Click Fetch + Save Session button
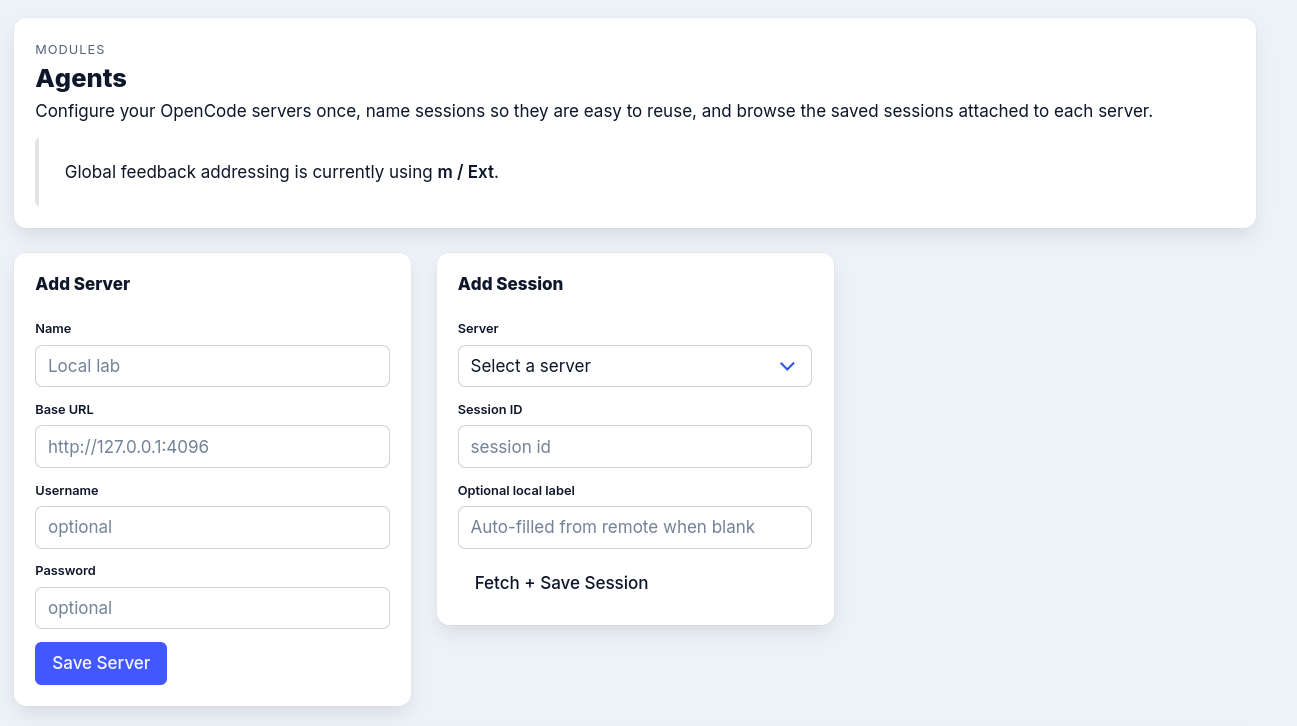This screenshot has width=1297, height=726. [561, 583]
